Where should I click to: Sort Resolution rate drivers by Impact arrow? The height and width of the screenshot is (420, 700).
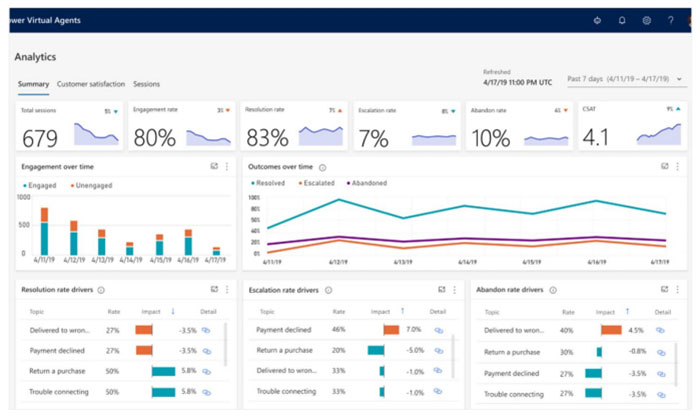(x=173, y=312)
